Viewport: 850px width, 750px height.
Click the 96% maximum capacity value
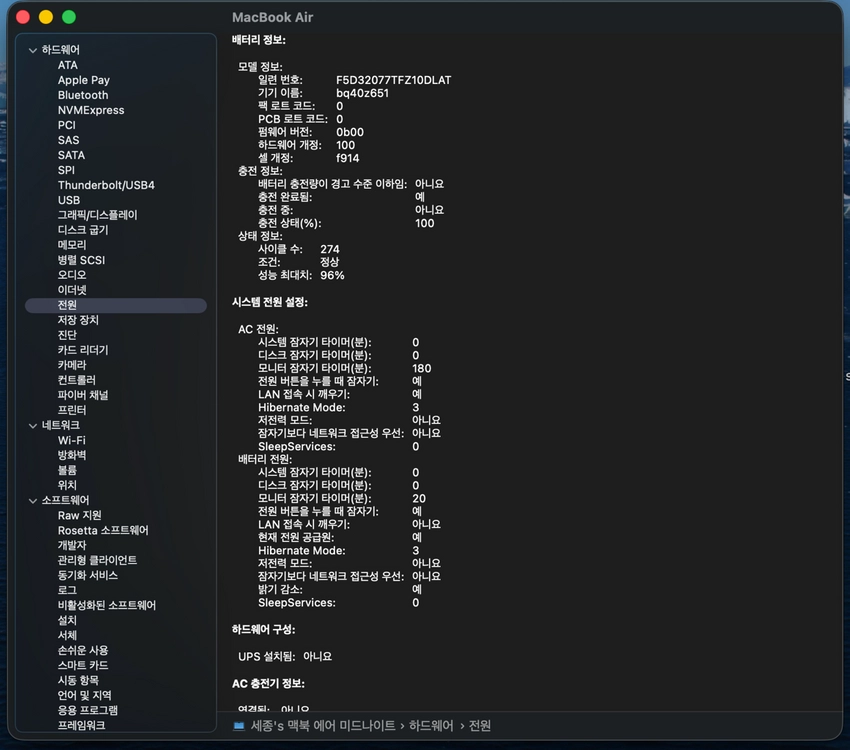(x=332, y=275)
